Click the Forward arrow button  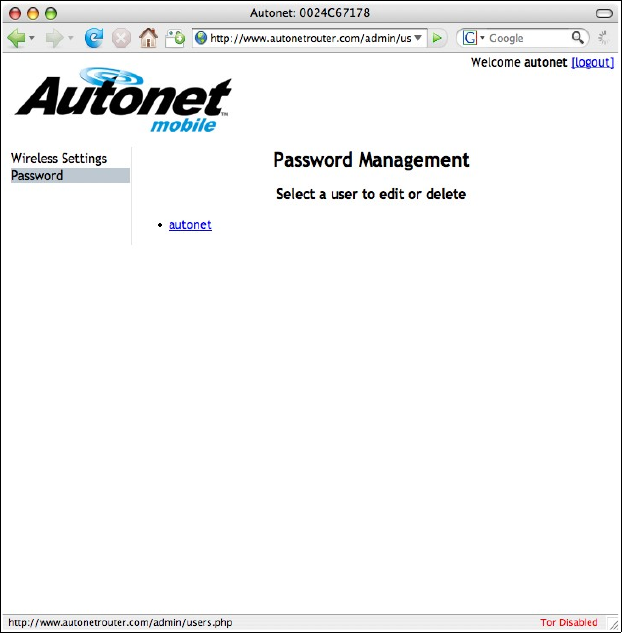coord(54,38)
